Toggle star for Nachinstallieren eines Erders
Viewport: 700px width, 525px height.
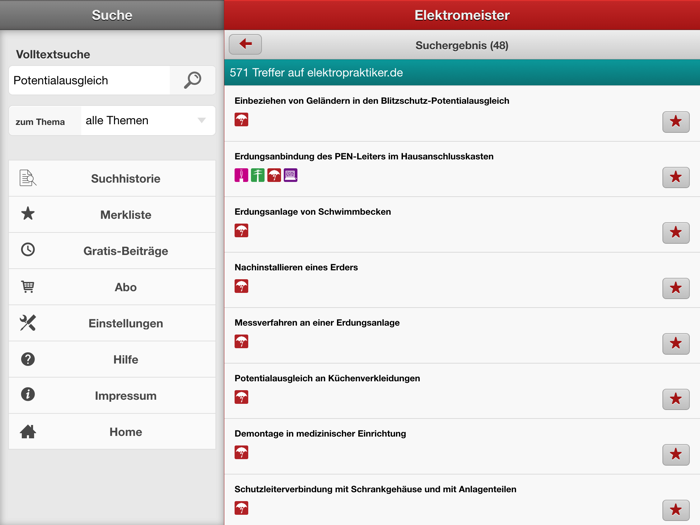(x=676, y=288)
